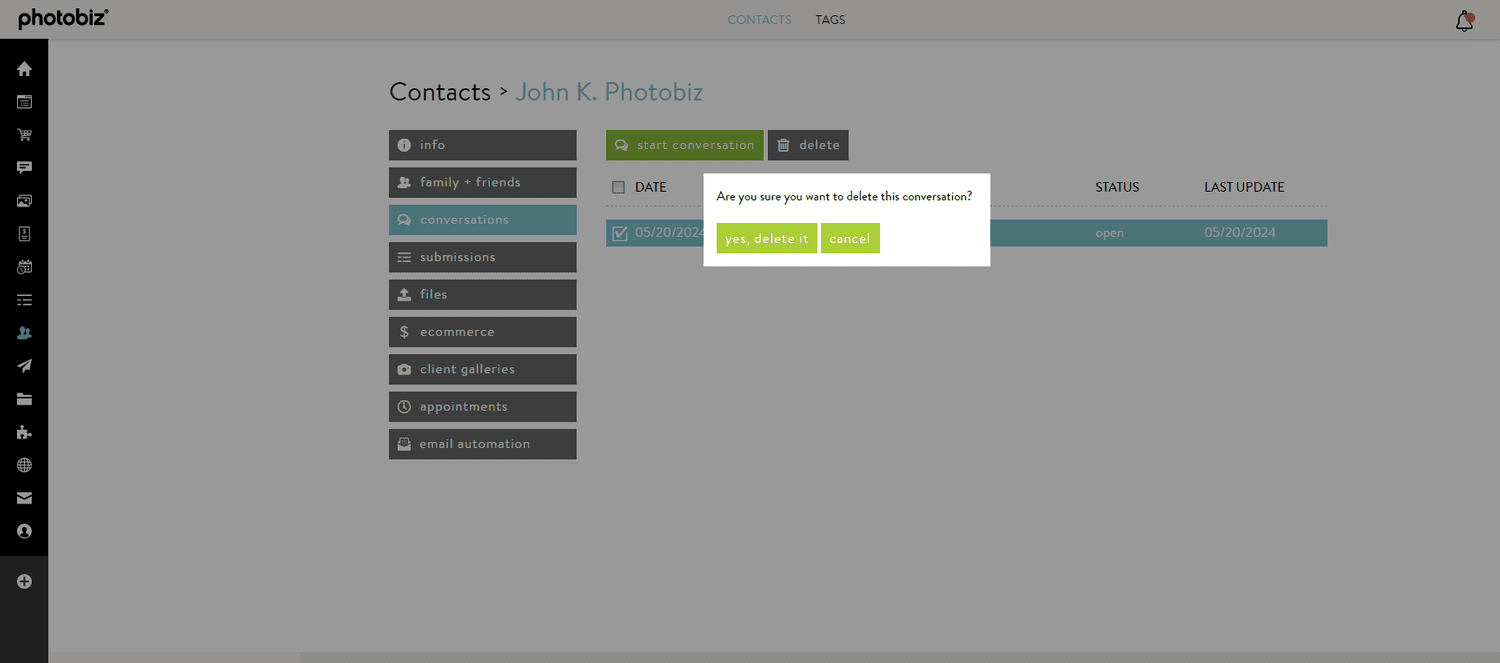Cancel the delete confirmation
Screen dimensions: 1500x663
[x=850, y=239]
